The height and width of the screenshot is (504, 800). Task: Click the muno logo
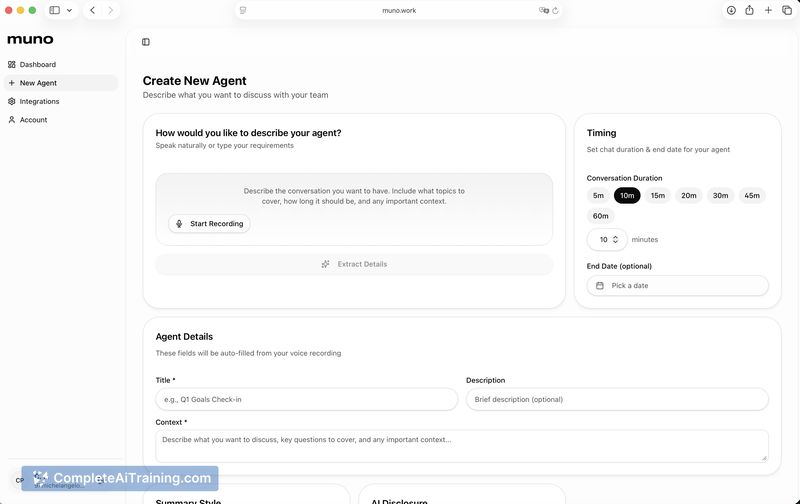[30, 39]
